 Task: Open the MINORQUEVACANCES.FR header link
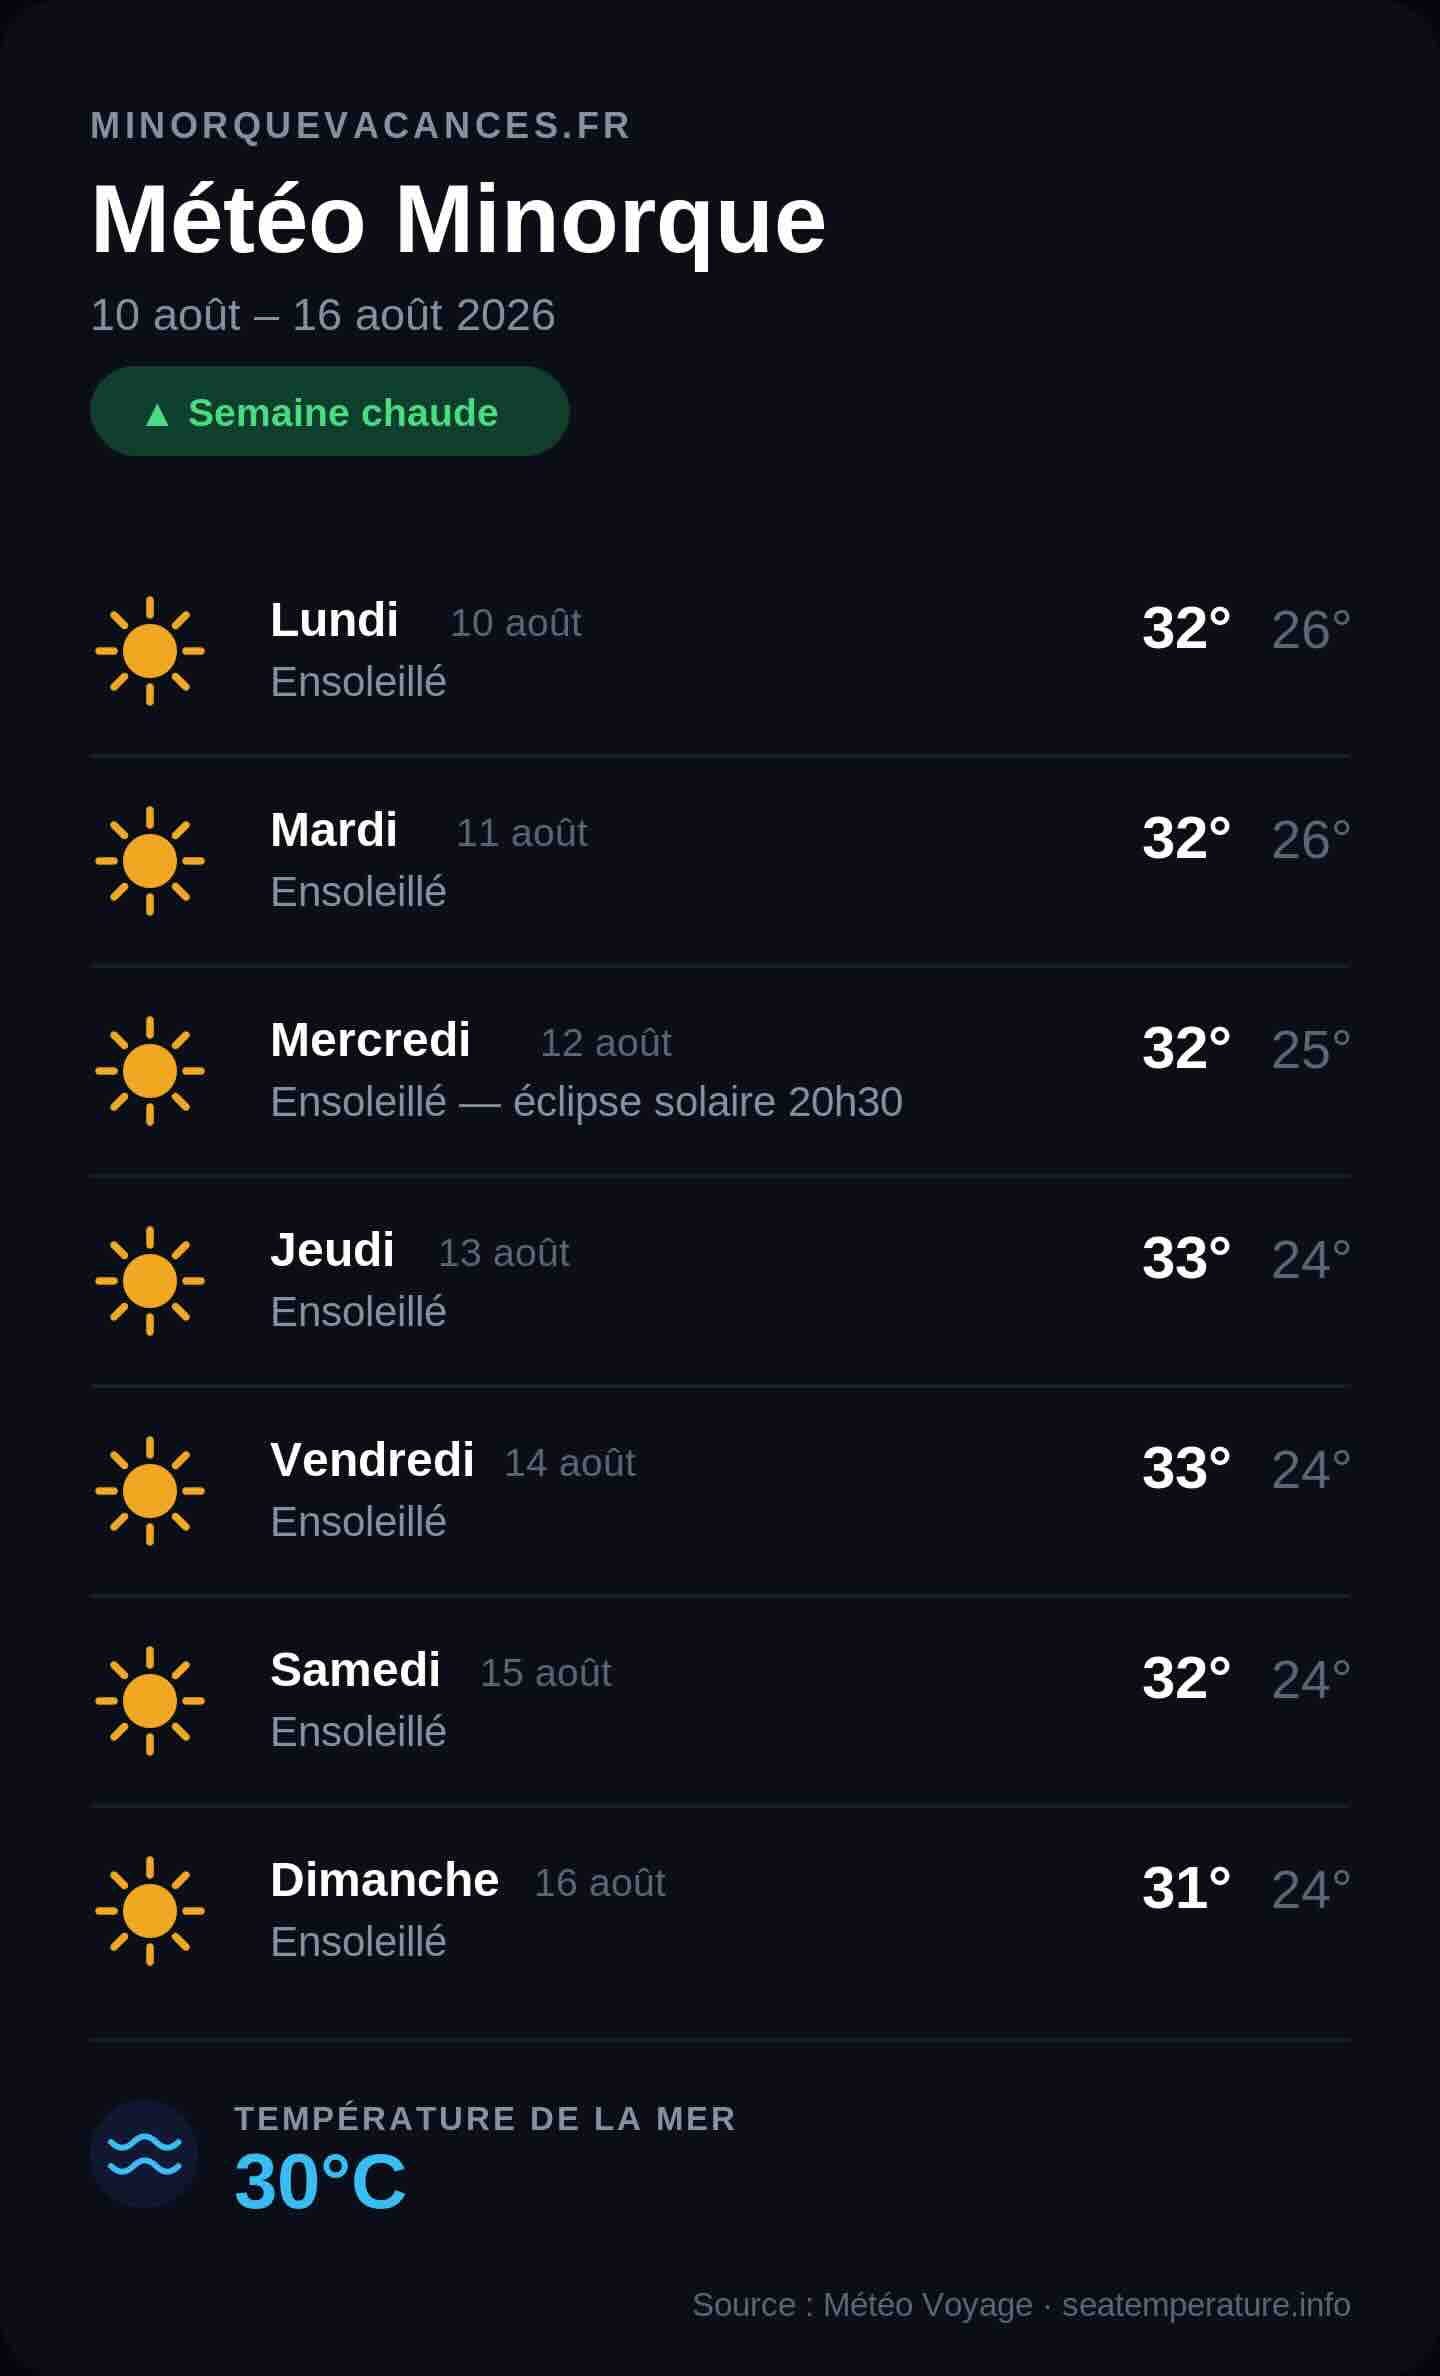(x=360, y=125)
